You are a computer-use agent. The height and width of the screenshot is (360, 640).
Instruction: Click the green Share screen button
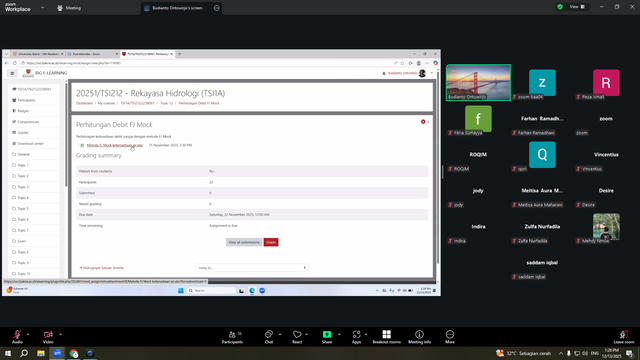(x=327, y=337)
